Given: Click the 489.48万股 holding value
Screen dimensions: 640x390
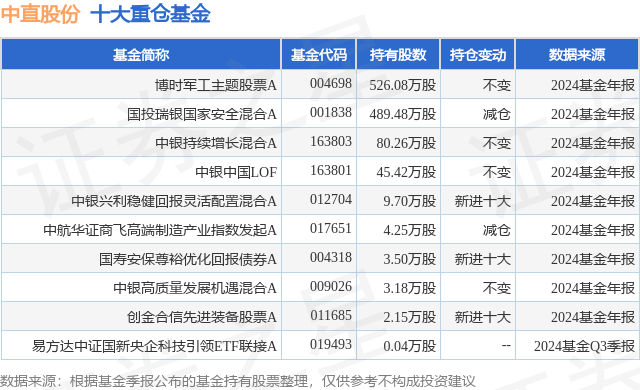Looking at the screenshot, I should tap(402, 114).
